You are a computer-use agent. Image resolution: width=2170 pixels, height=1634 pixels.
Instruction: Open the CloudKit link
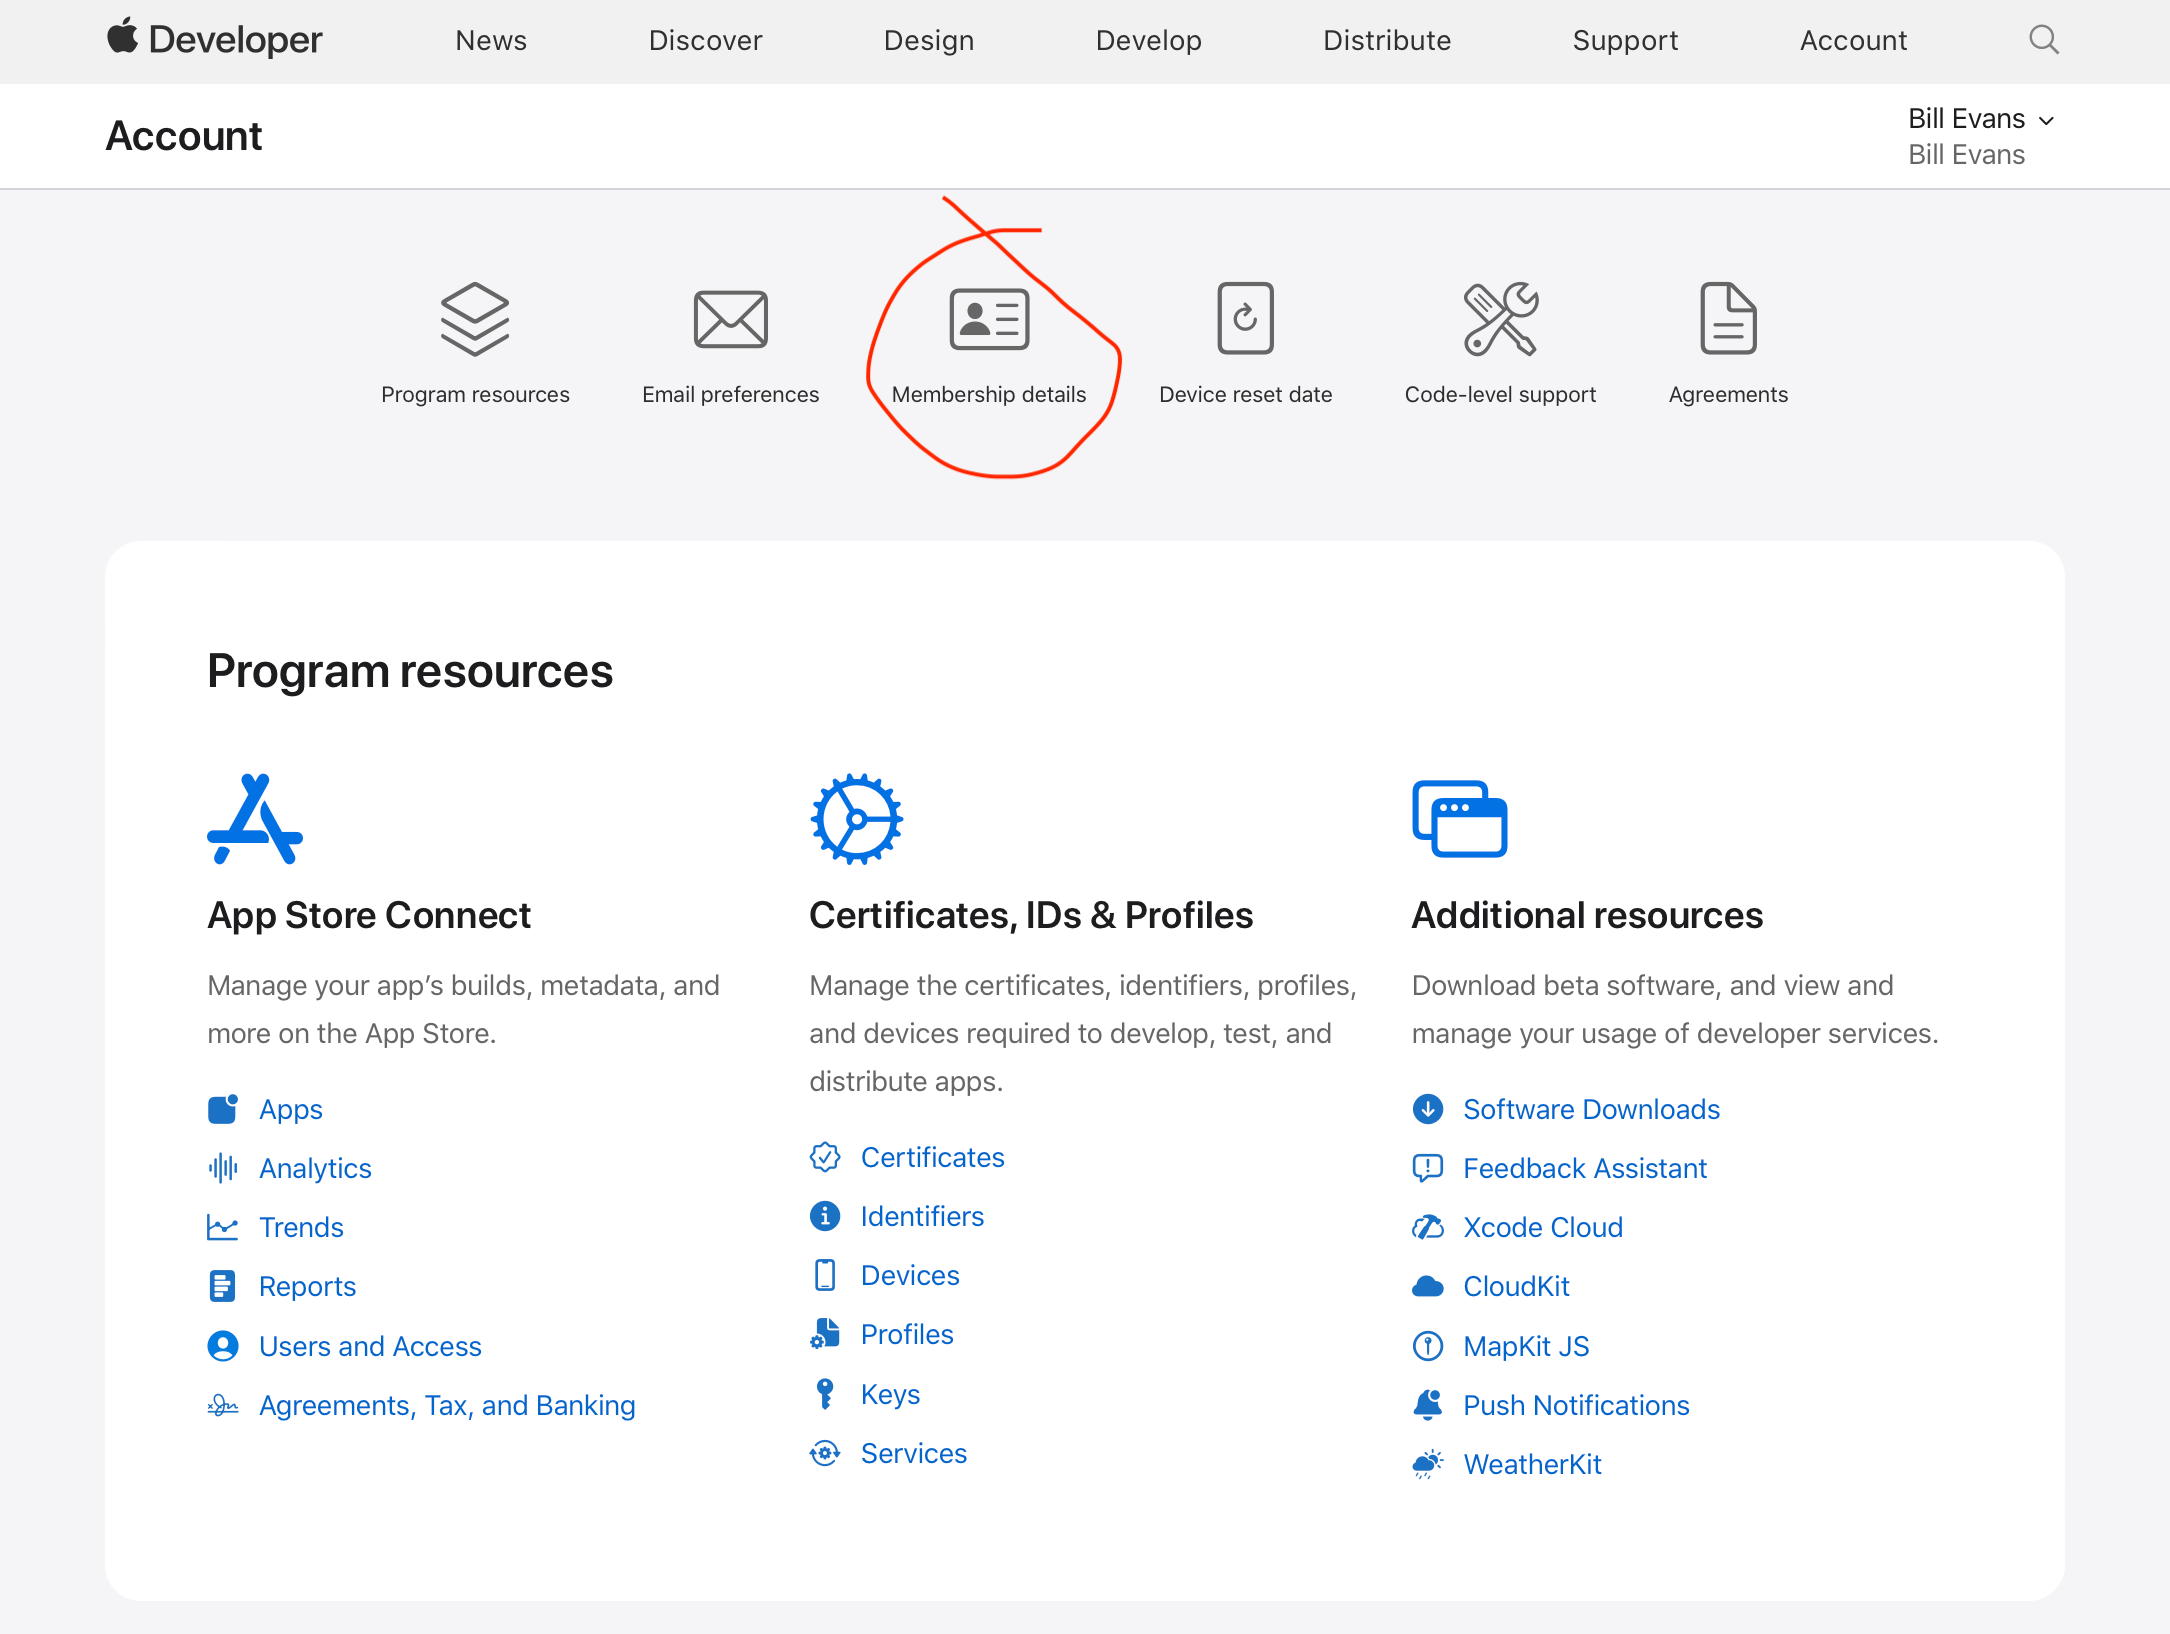tap(1516, 1286)
